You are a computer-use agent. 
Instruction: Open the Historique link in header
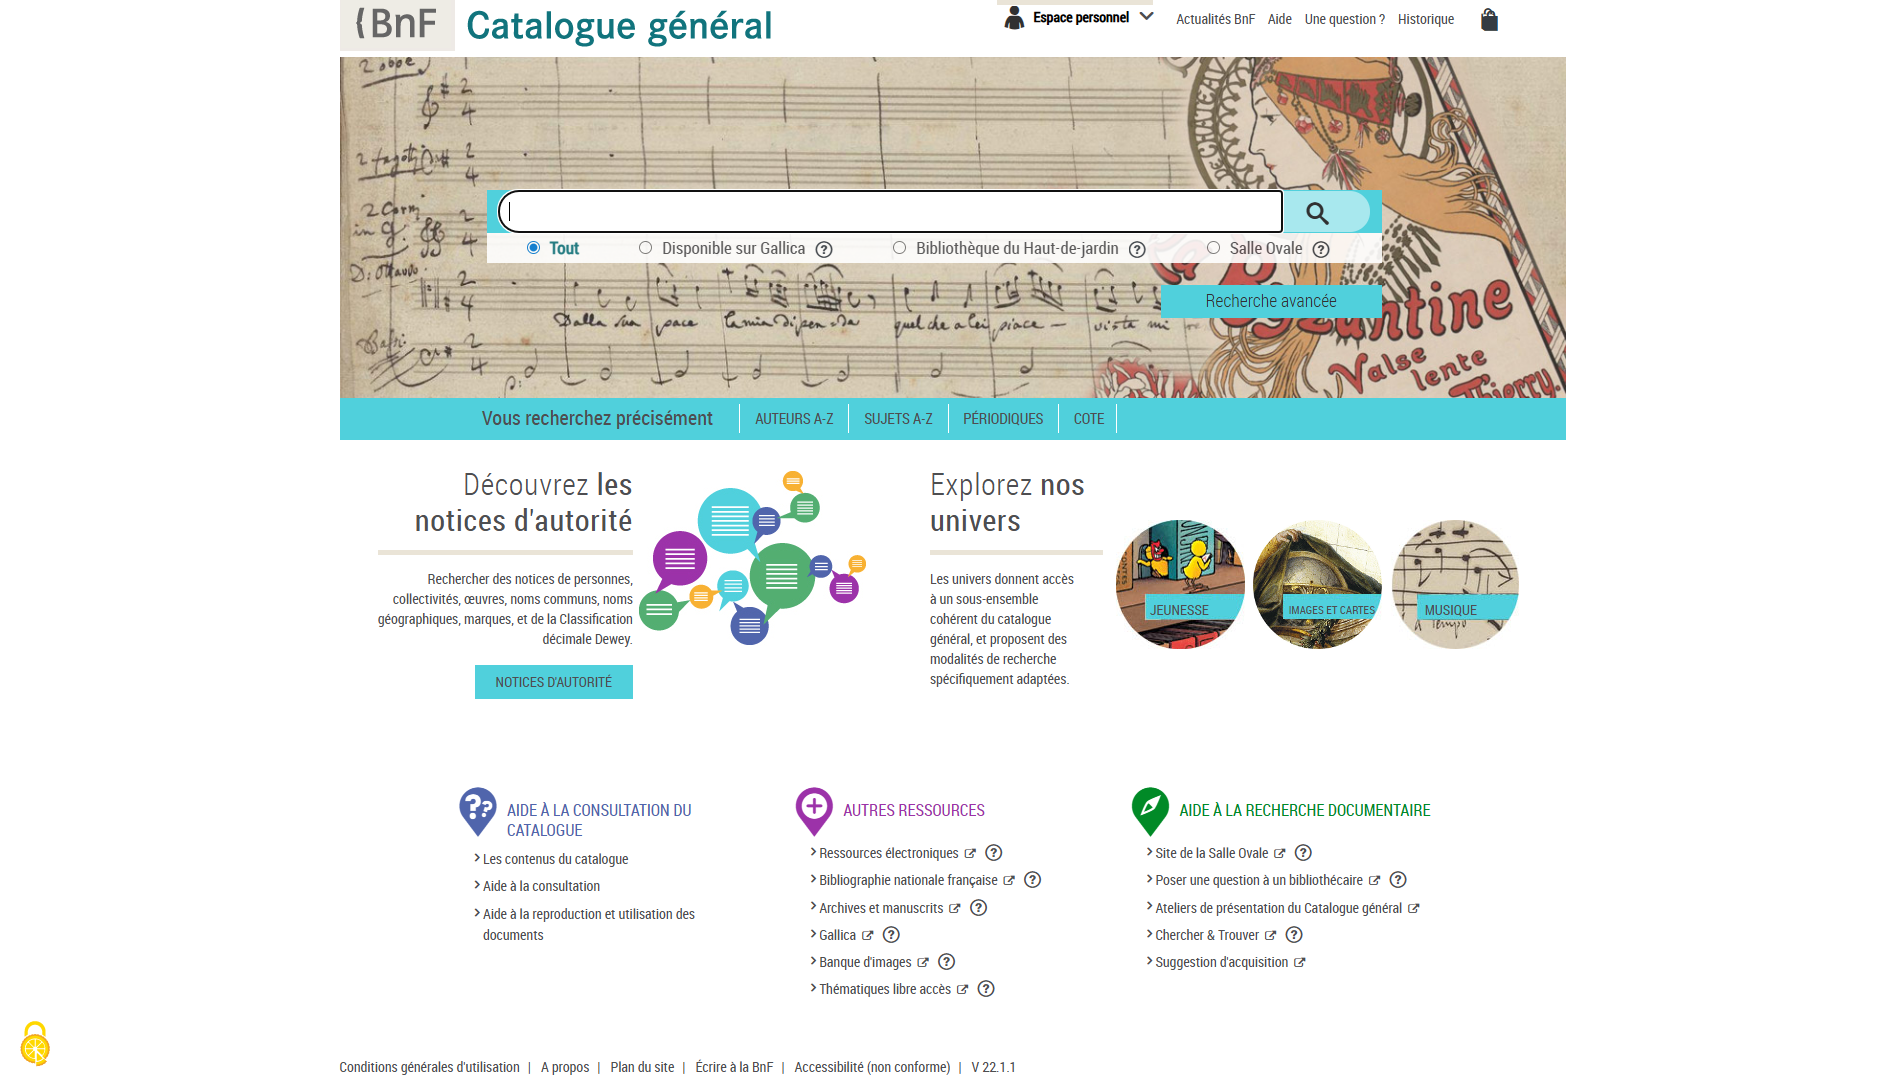pos(1425,19)
